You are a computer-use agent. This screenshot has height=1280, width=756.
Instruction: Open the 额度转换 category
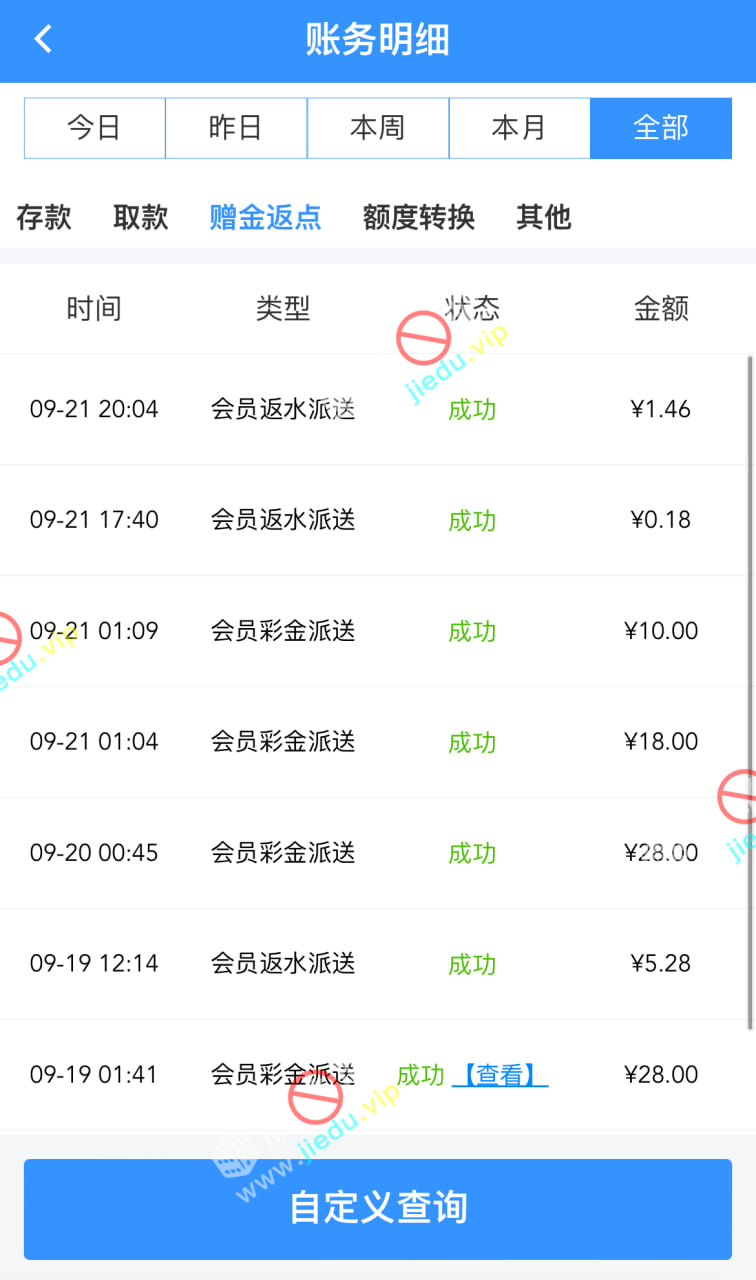(418, 217)
